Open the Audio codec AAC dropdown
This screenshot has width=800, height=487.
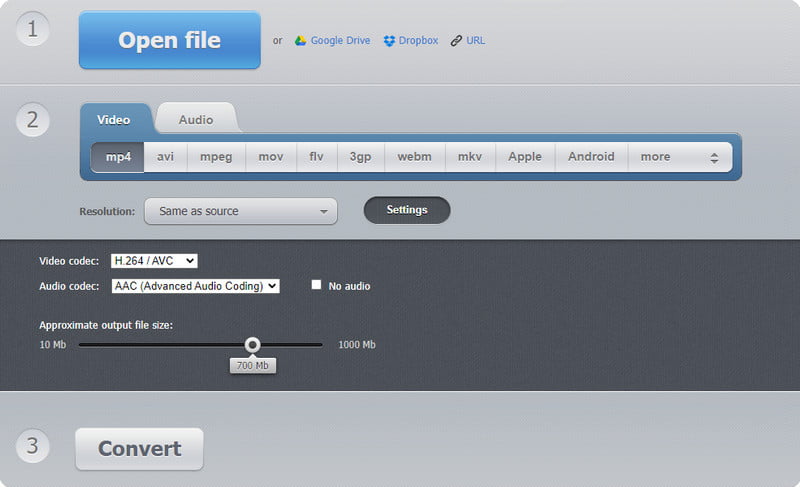(195, 286)
